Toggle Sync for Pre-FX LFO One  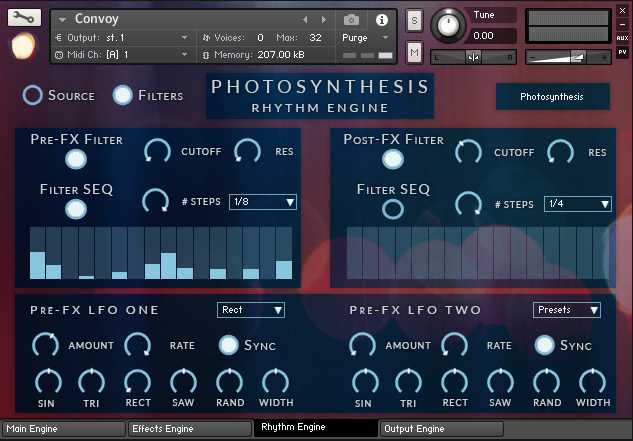tap(230, 345)
